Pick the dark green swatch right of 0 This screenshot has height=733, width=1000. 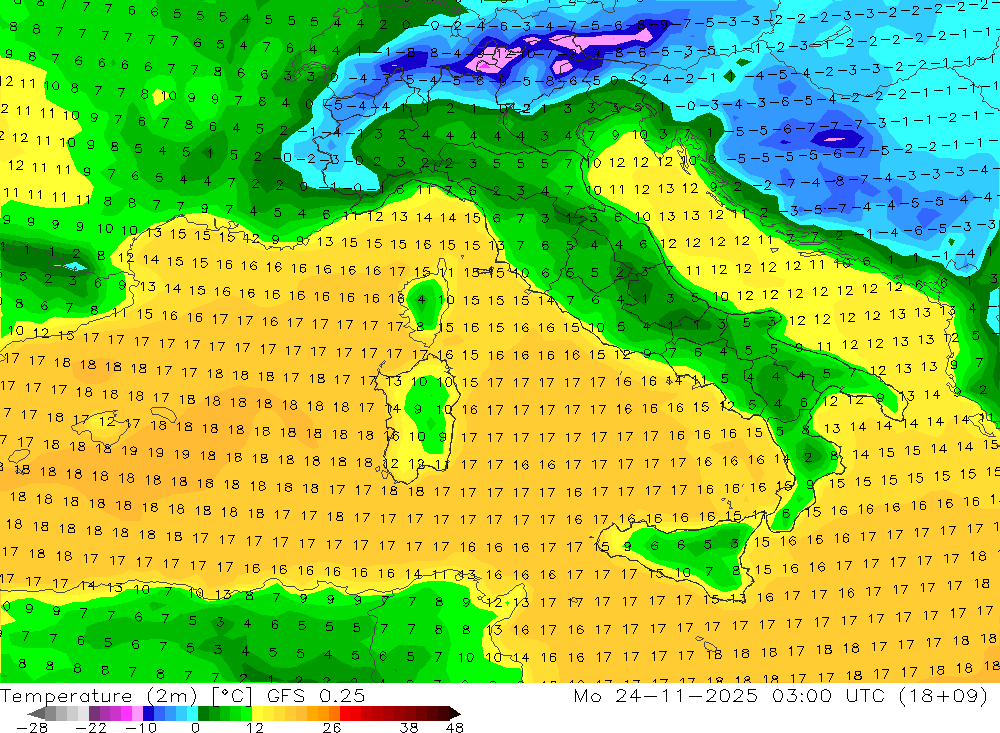(203, 714)
